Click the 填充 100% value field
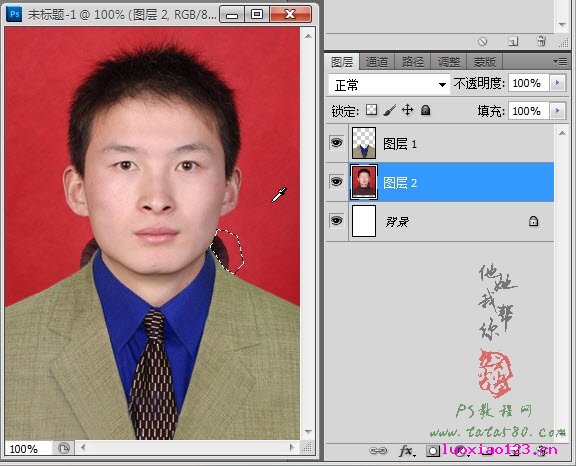This screenshot has height=466, width=576. coord(529,111)
